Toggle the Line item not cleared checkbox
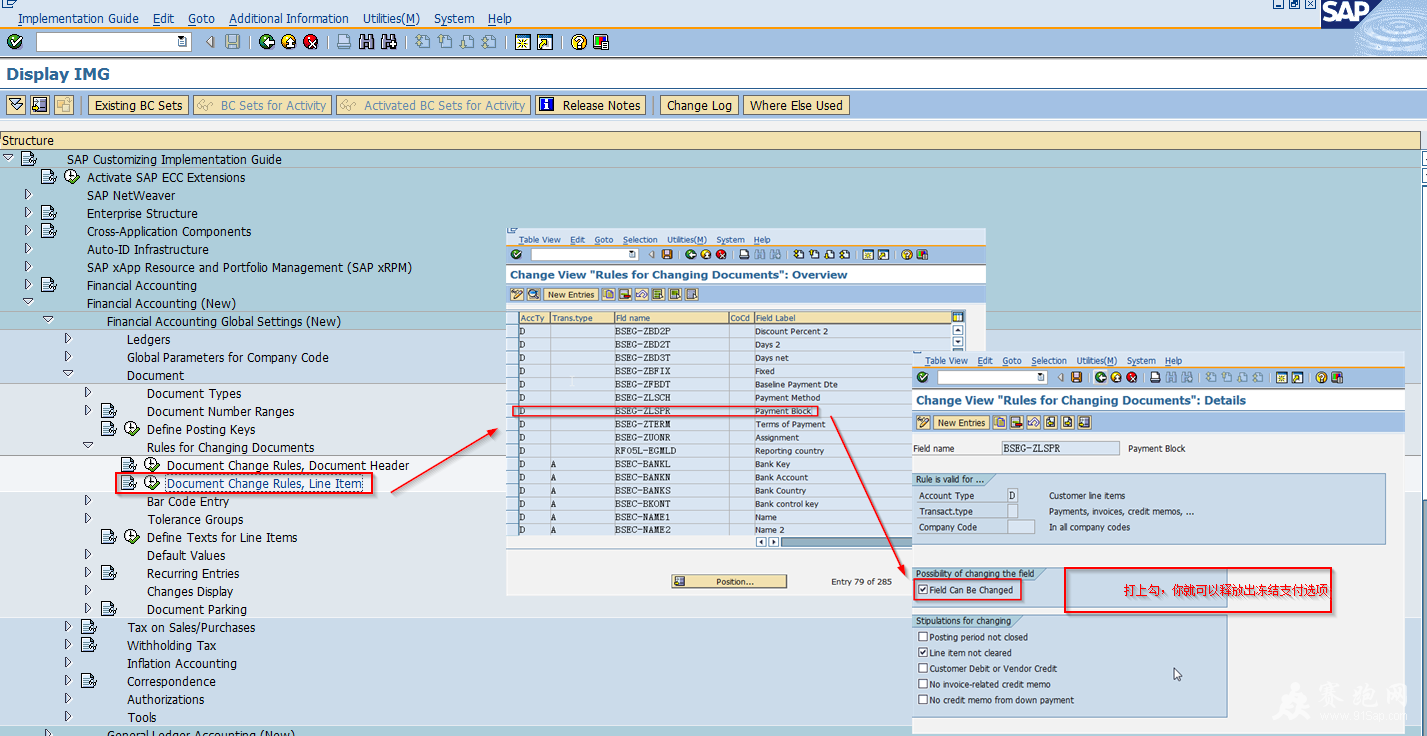The width and height of the screenshot is (1427, 736). 922,653
